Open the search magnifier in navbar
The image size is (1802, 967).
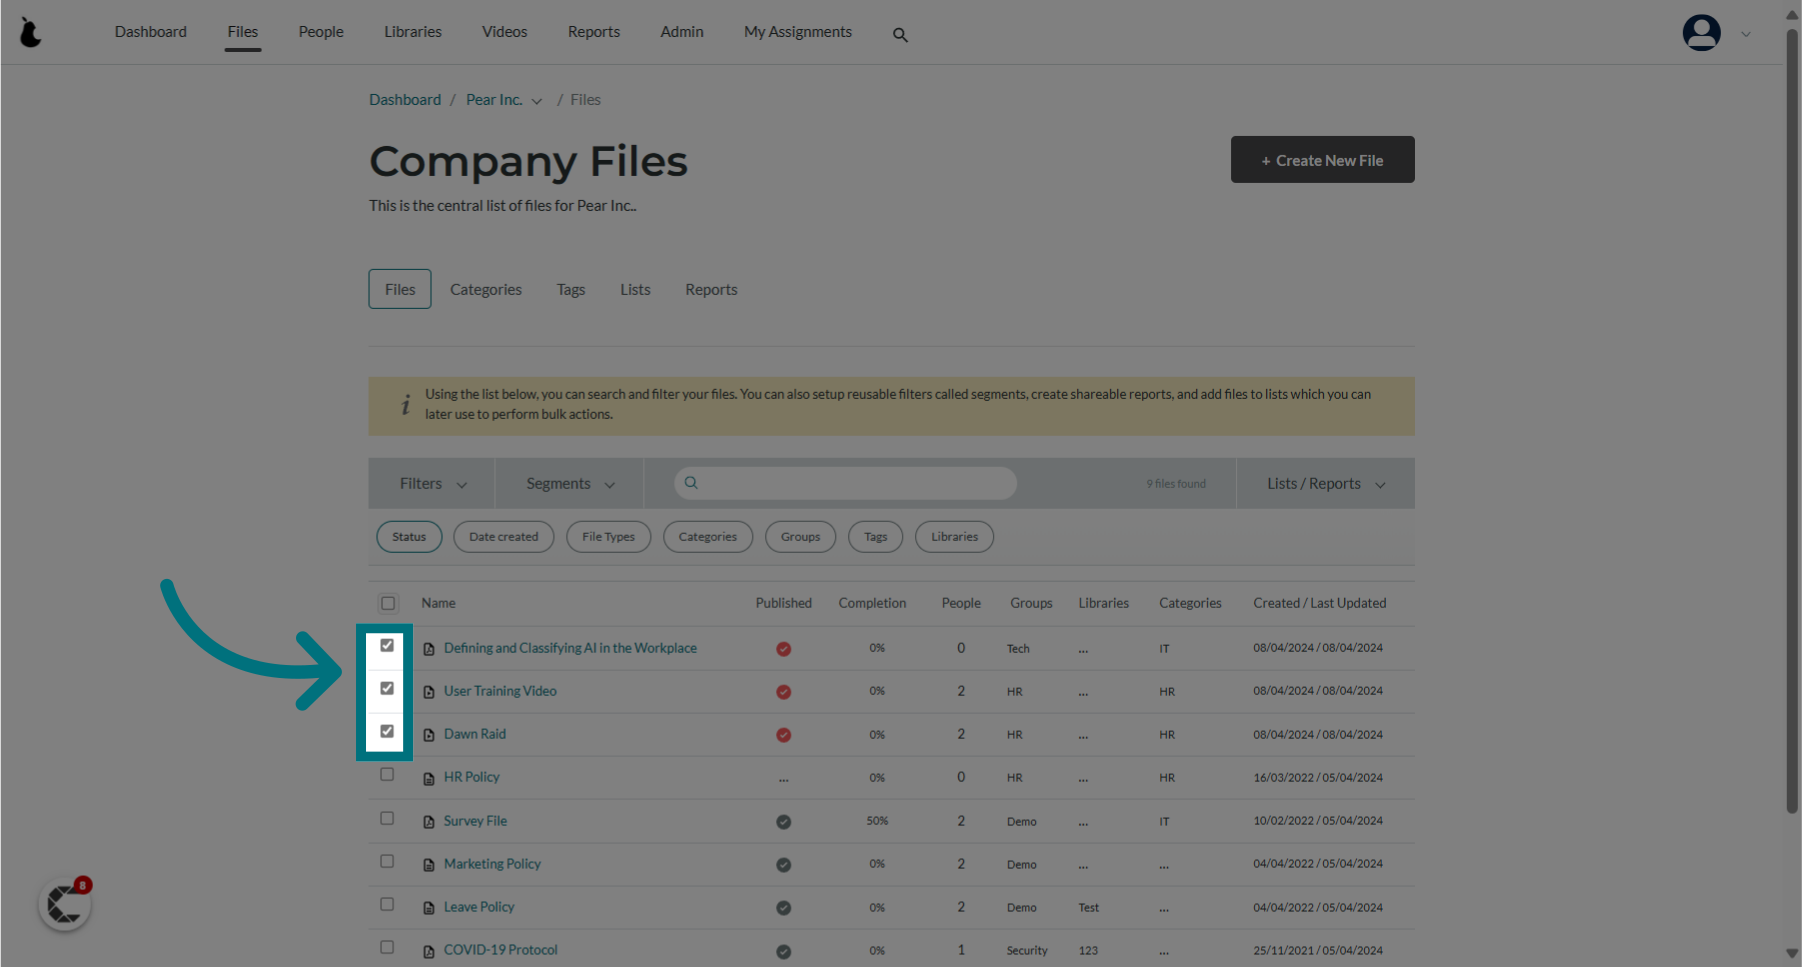(900, 35)
